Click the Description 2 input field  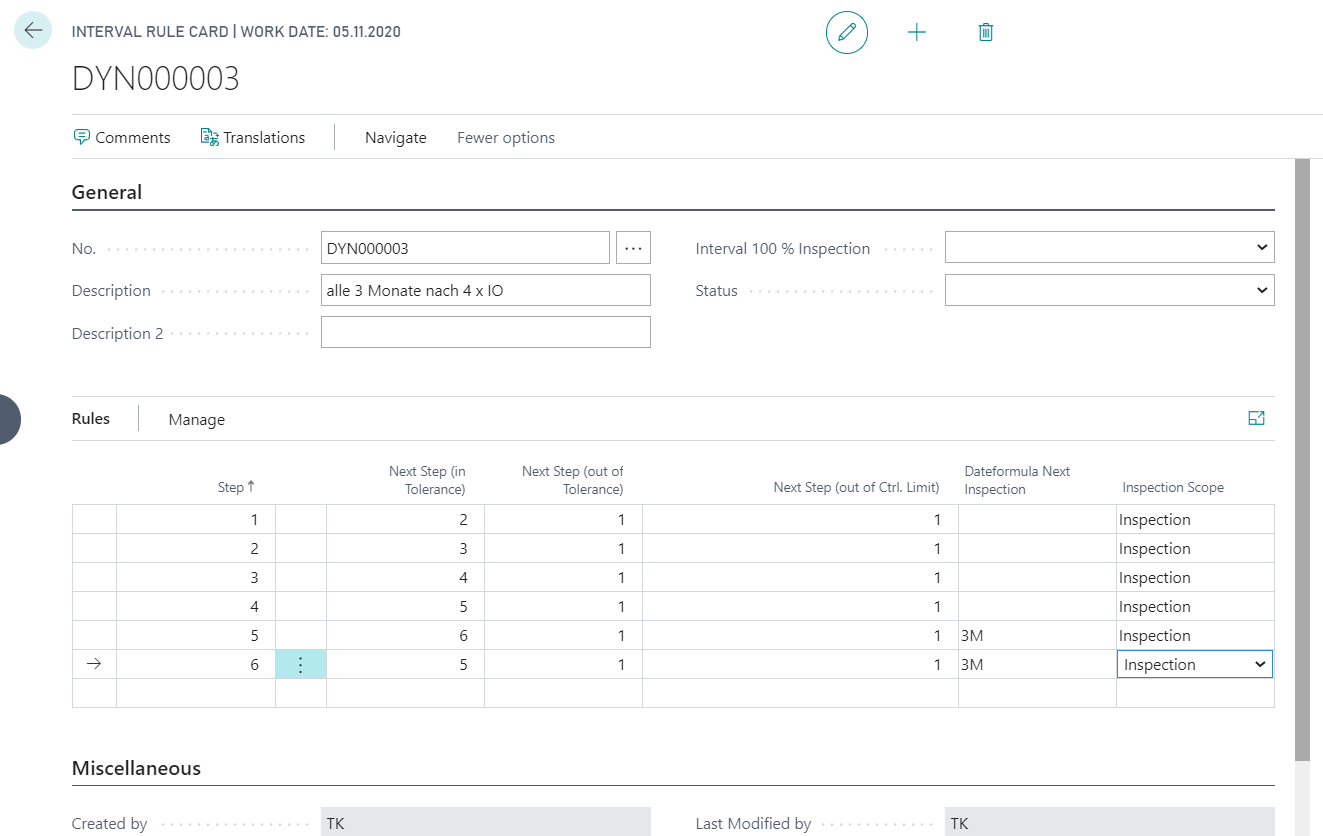point(485,332)
